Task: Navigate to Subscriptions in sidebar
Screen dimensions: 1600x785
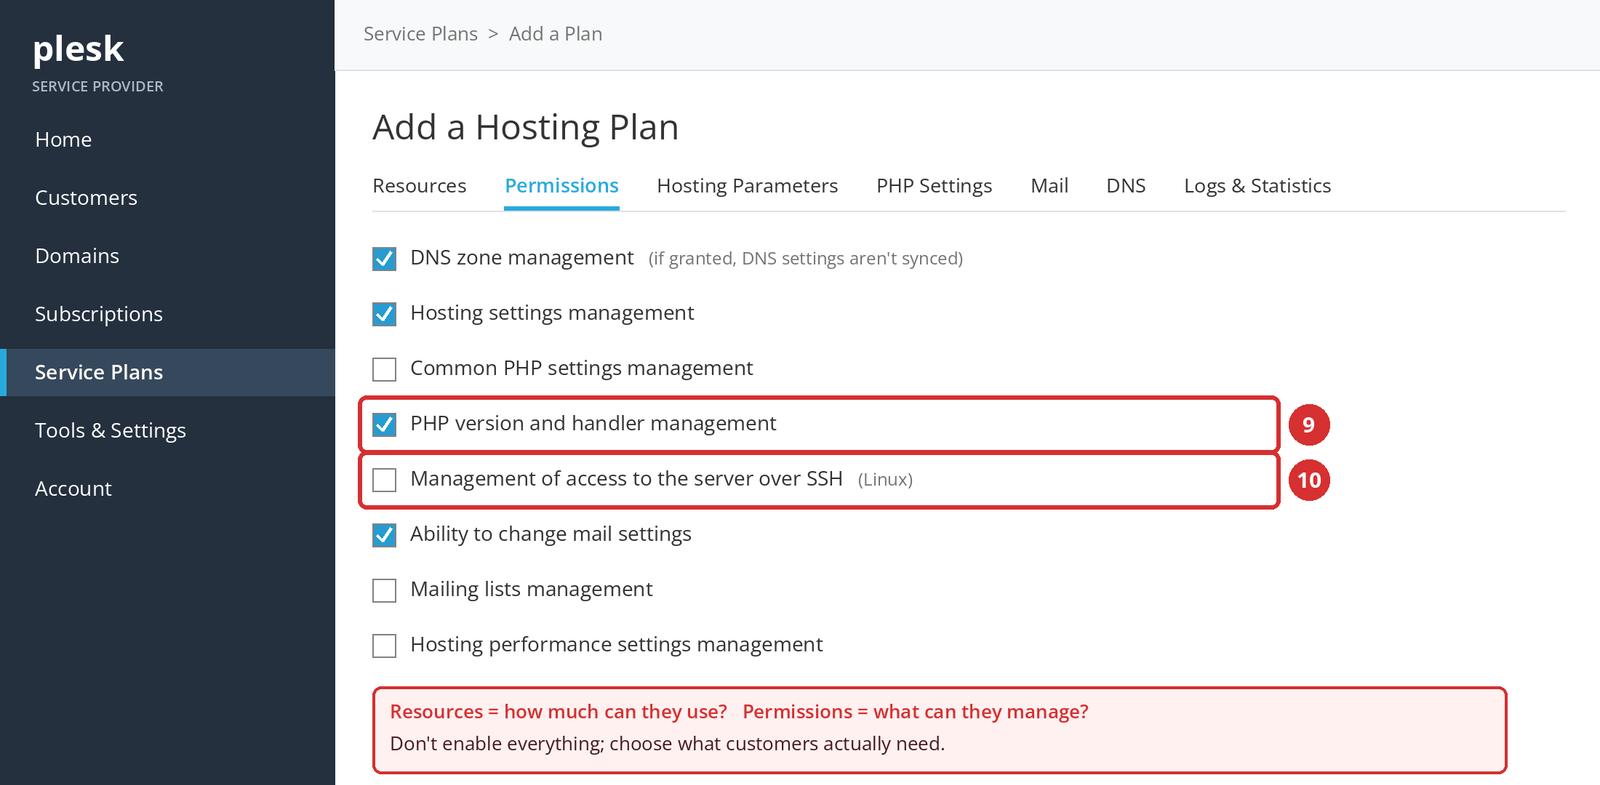Action: click(x=167, y=314)
